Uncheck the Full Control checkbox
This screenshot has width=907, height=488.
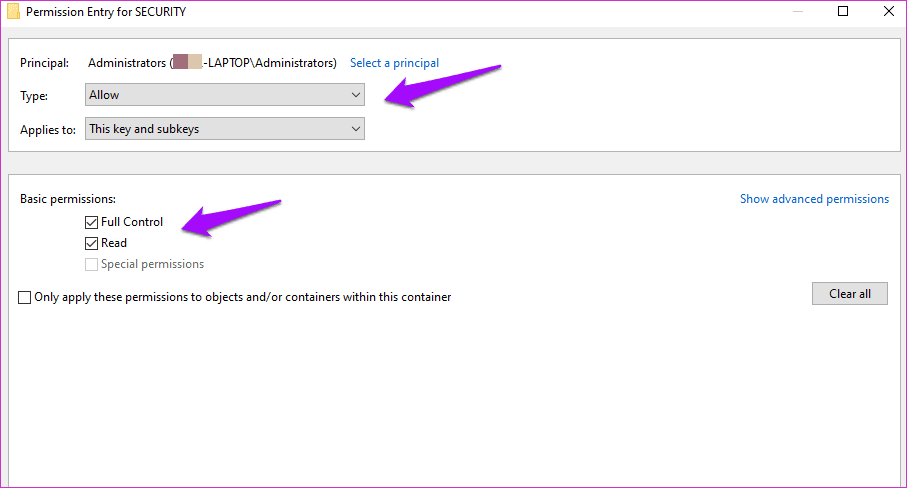coord(92,222)
